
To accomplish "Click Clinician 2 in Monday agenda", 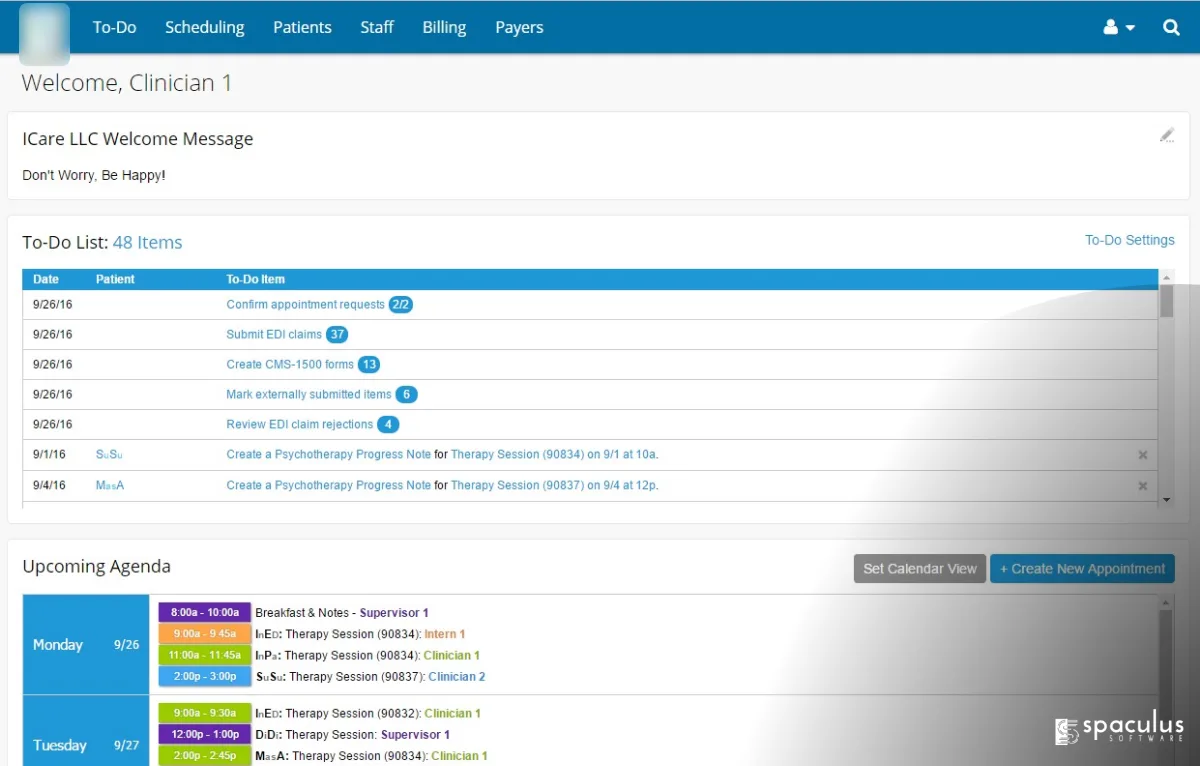I will [457, 677].
